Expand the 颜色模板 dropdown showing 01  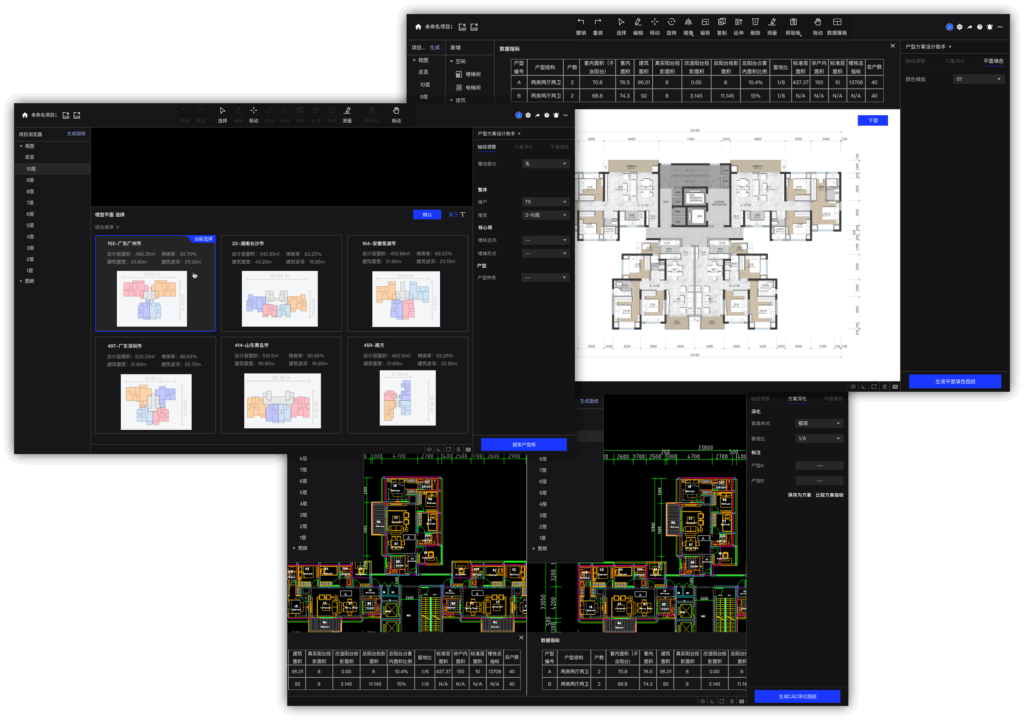[x=978, y=78]
